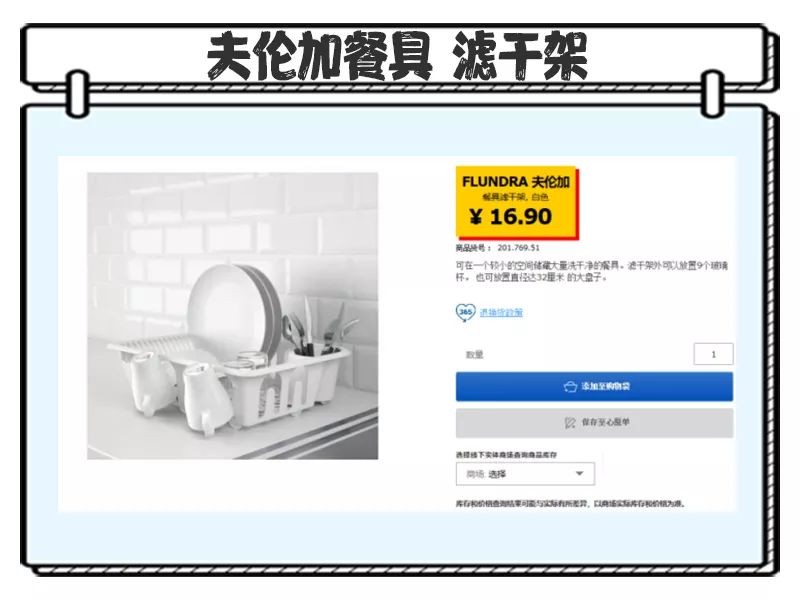Save item to wishlist with gray button
This screenshot has width=800, height=600.
[x=594, y=422]
